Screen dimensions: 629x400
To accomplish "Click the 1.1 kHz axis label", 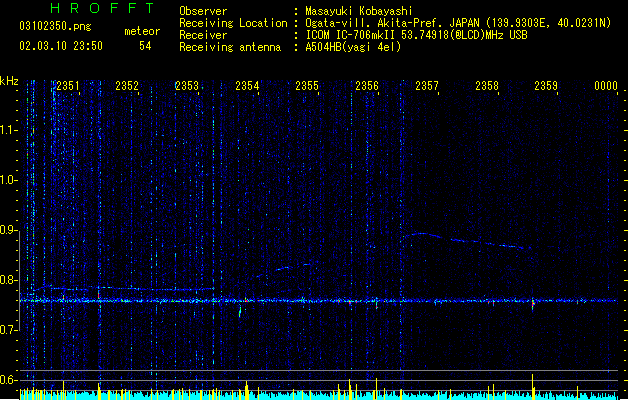I will click(8, 130).
